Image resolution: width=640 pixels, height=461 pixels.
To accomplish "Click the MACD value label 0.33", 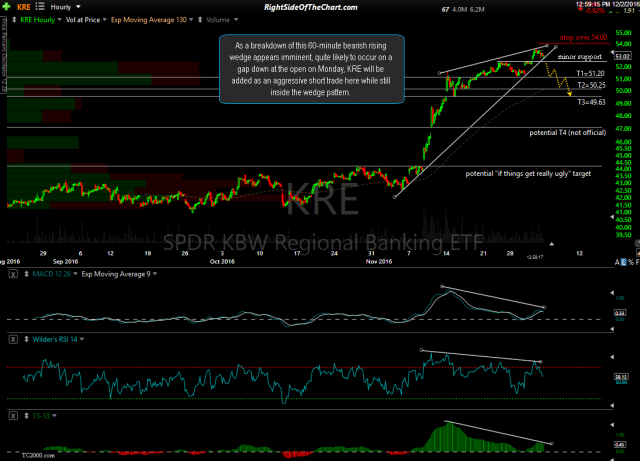I will (620, 313).
